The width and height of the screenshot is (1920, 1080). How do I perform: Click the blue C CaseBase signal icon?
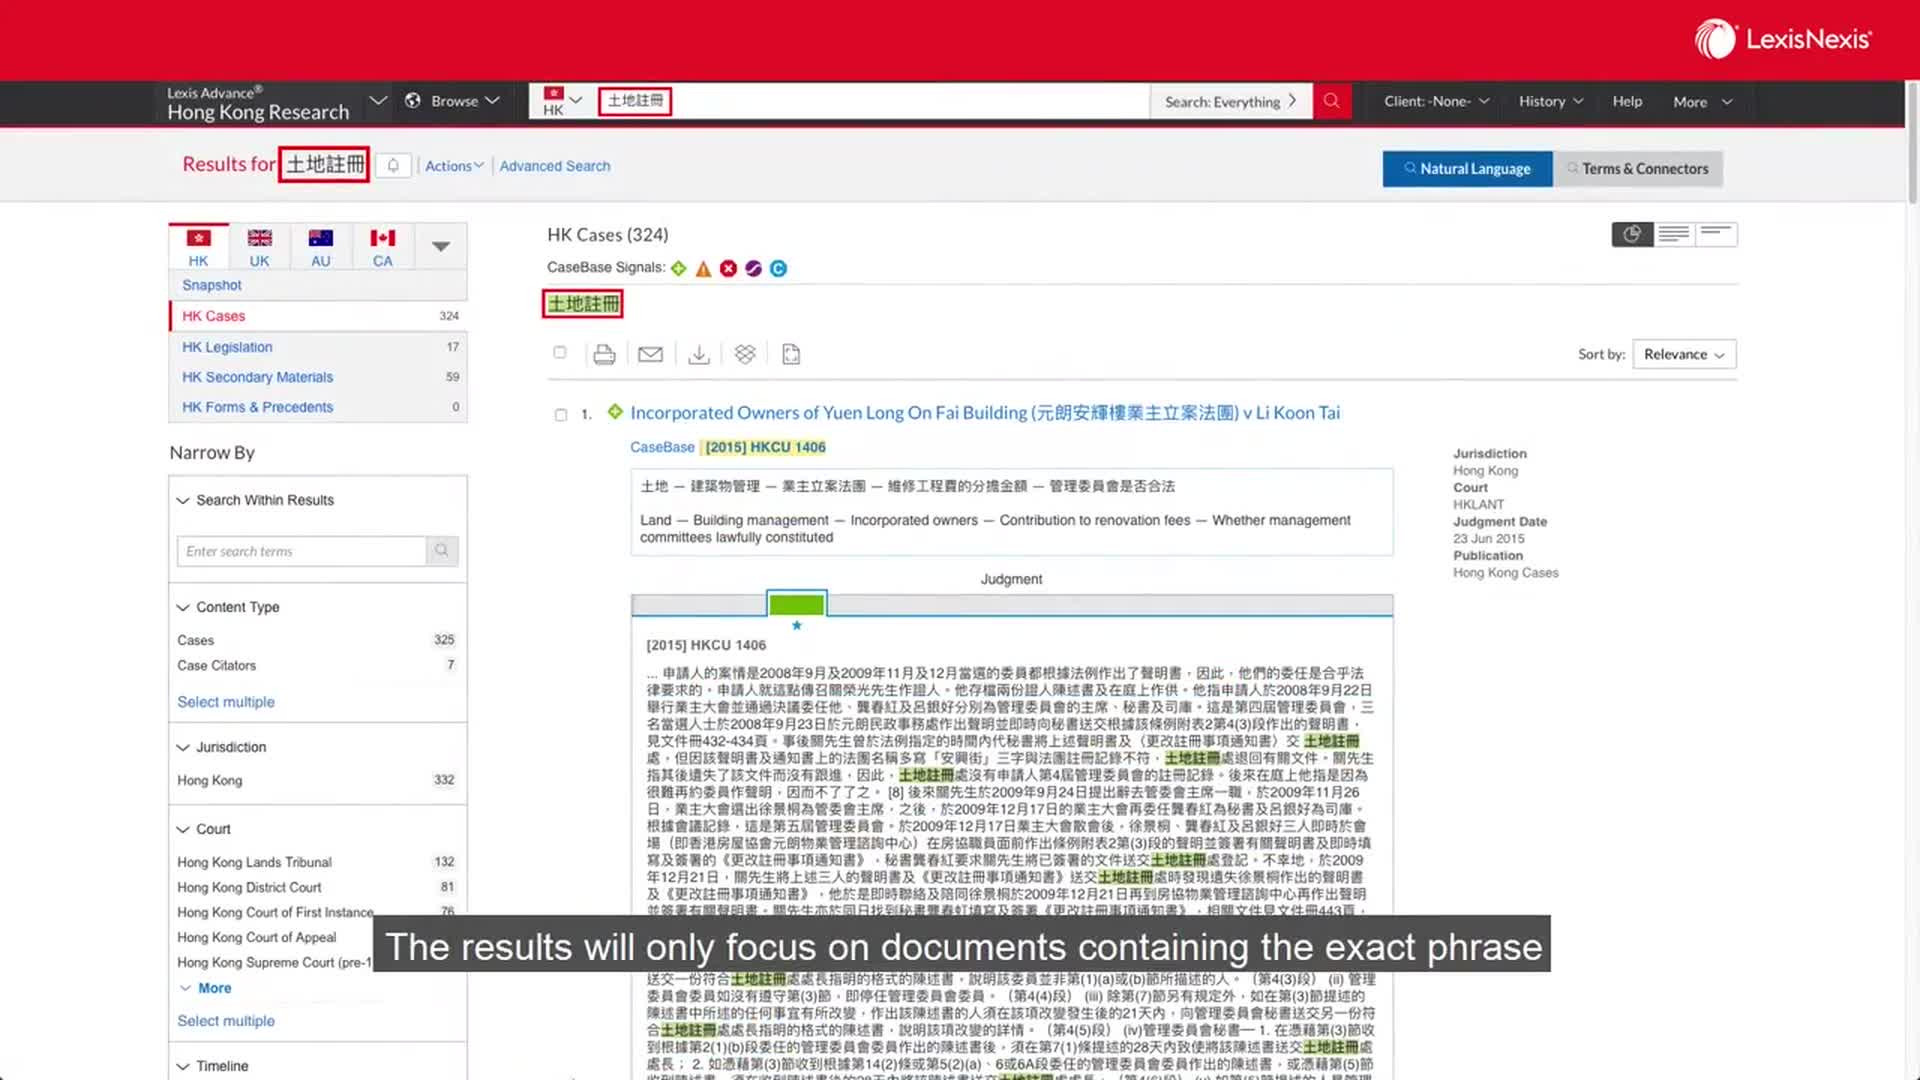pyautogui.click(x=778, y=268)
